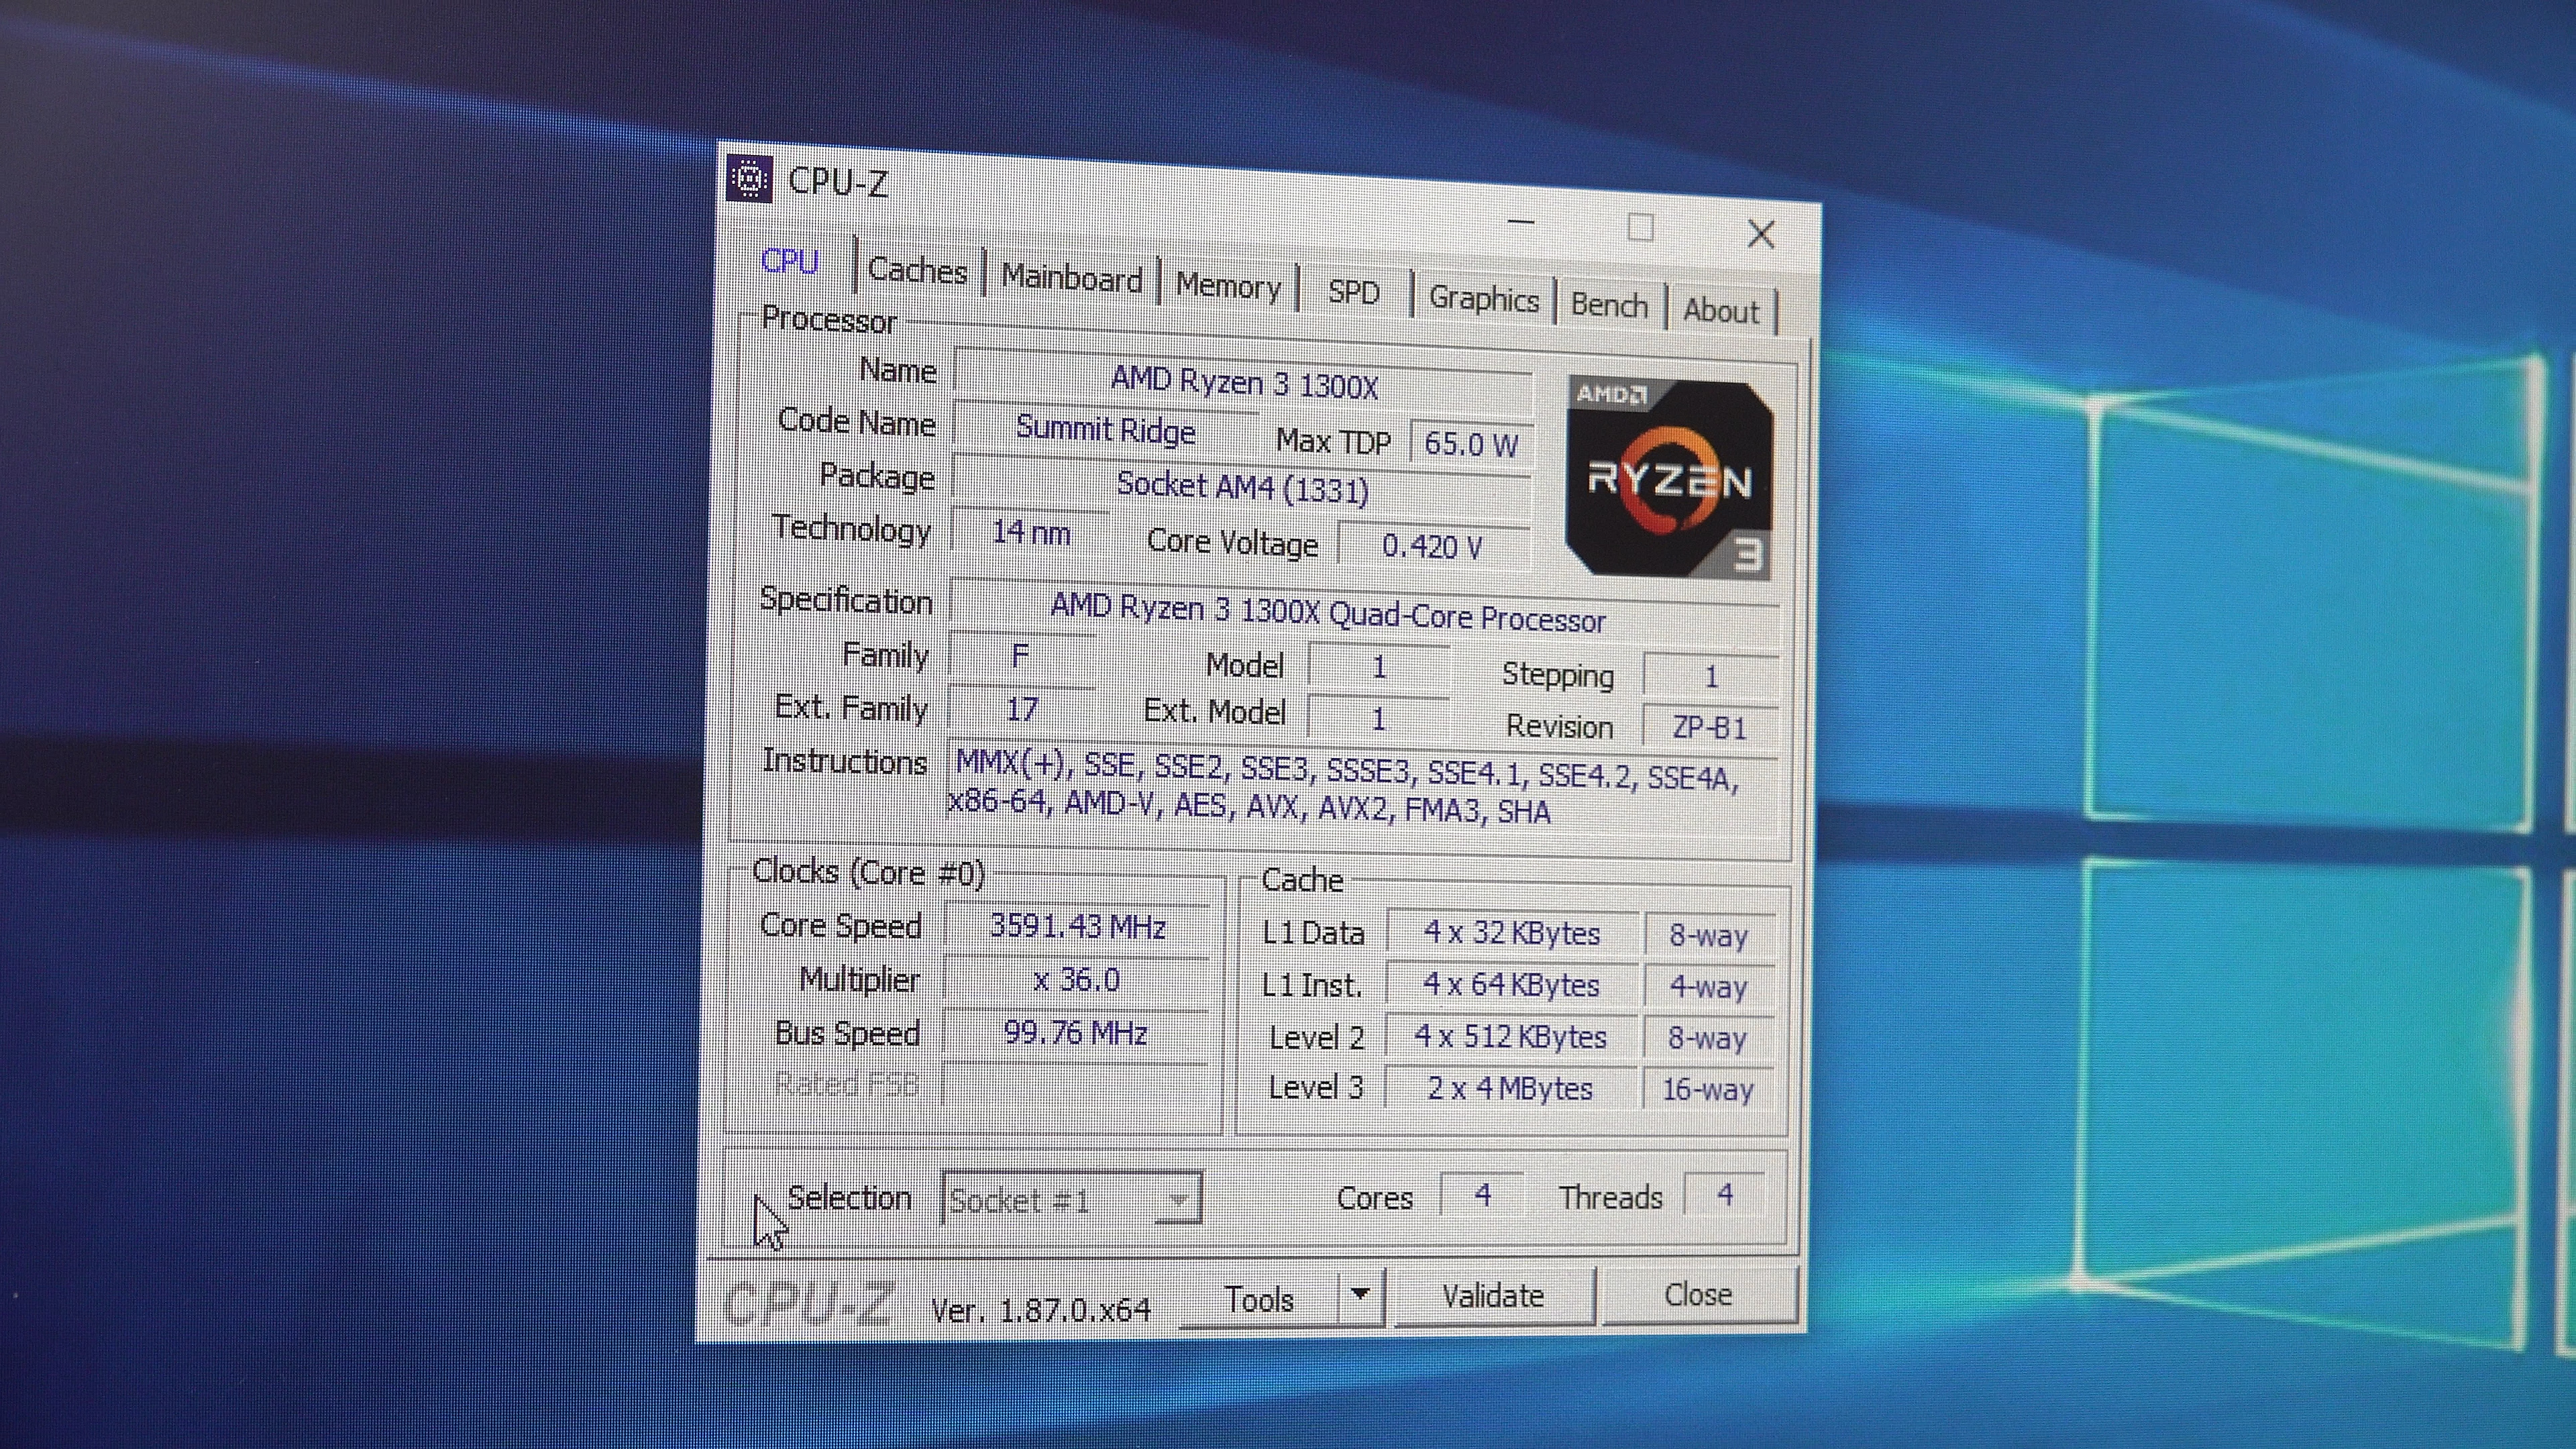Click Level 2 value 4 x 512 KBytes
The height and width of the screenshot is (1449, 2576).
(1510, 1037)
